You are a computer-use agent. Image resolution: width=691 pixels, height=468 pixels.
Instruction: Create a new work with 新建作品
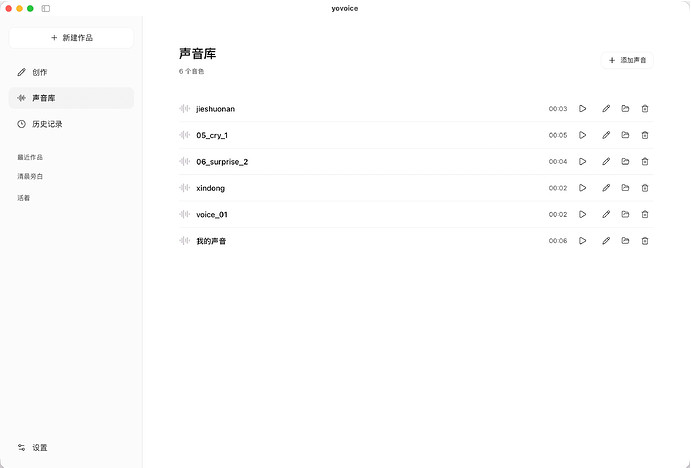[x=71, y=38]
